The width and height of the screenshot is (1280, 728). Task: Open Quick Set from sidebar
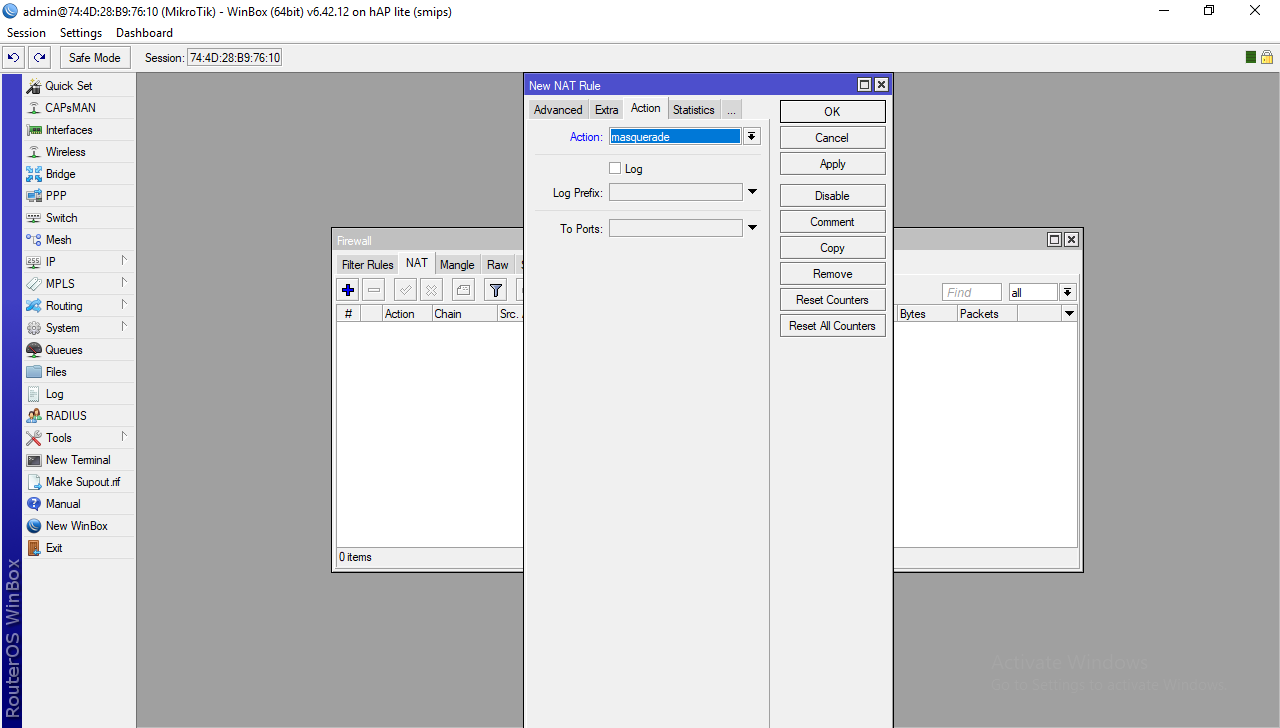(79, 86)
